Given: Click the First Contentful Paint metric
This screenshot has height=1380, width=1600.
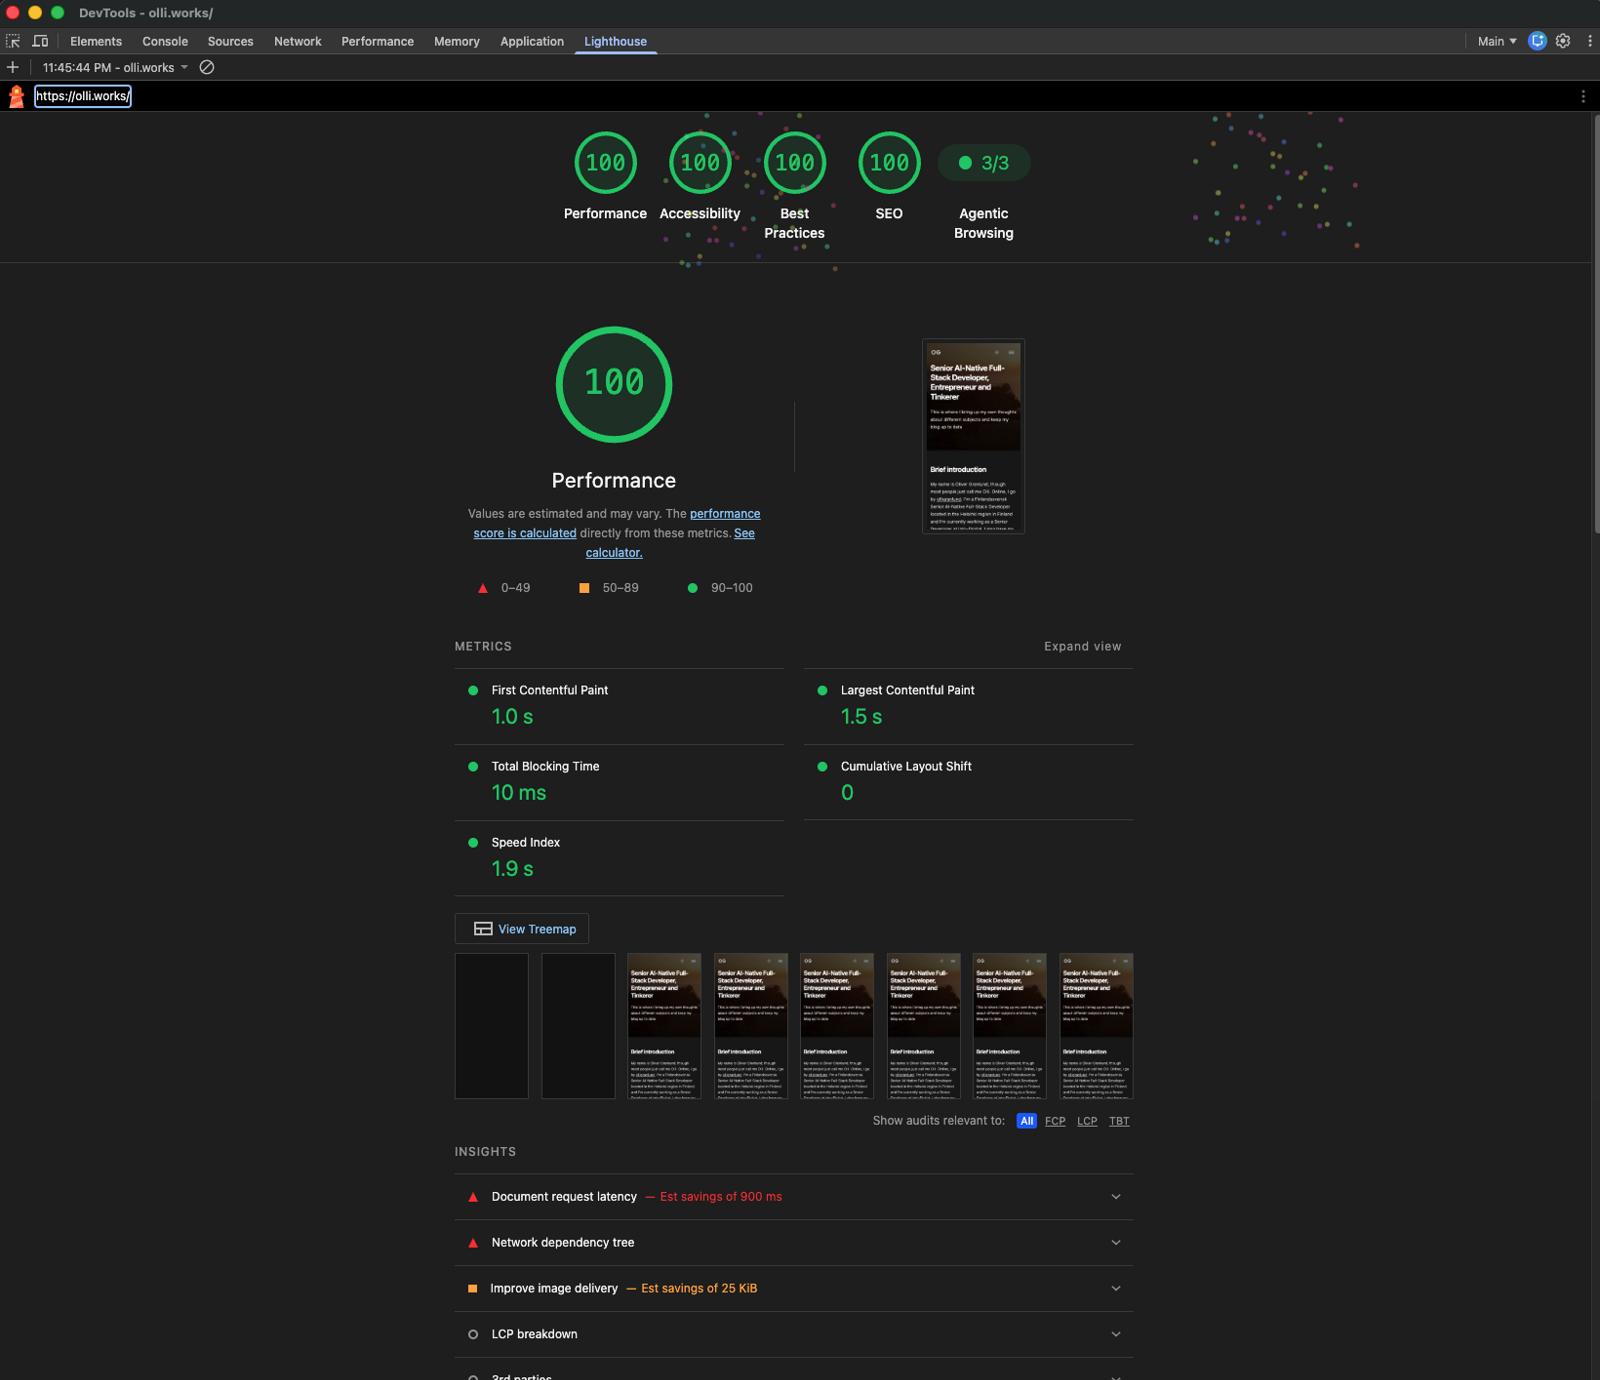Looking at the screenshot, I should [x=619, y=706].
